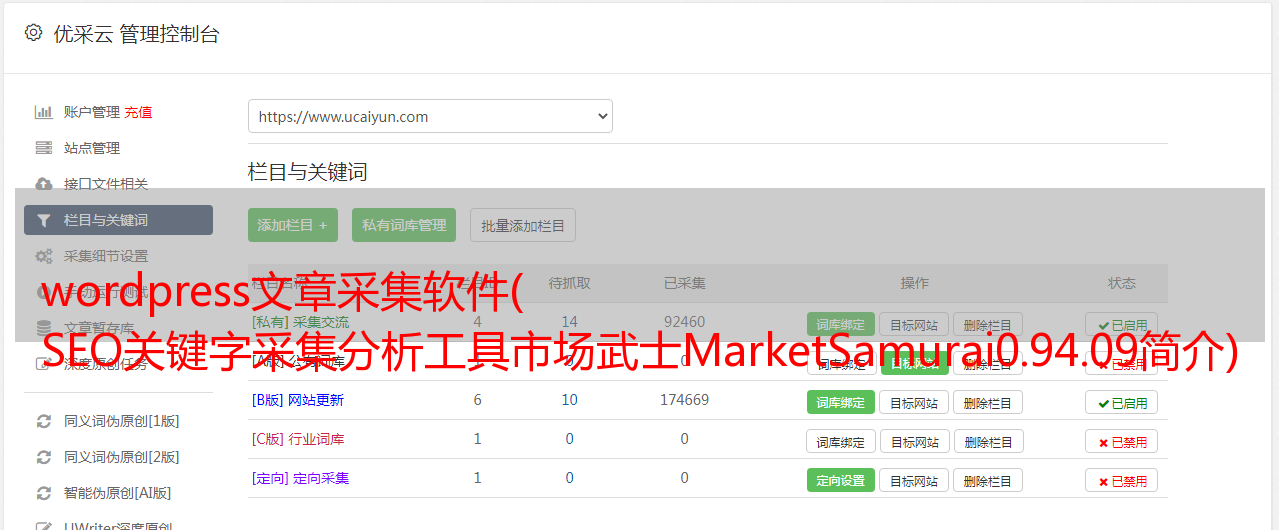Click the gear icon beside 优采云 管理控制台
1279x530 pixels.
coord(33,33)
